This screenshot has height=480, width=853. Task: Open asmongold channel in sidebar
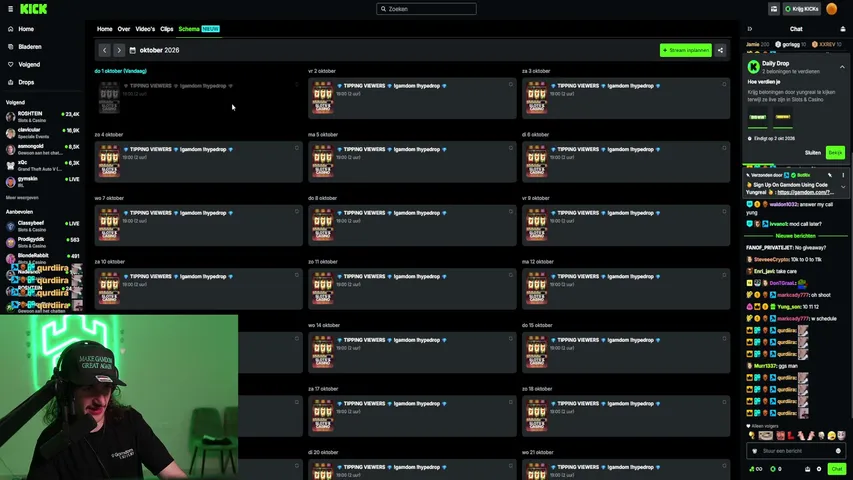pyautogui.click(x=42, y=149)
